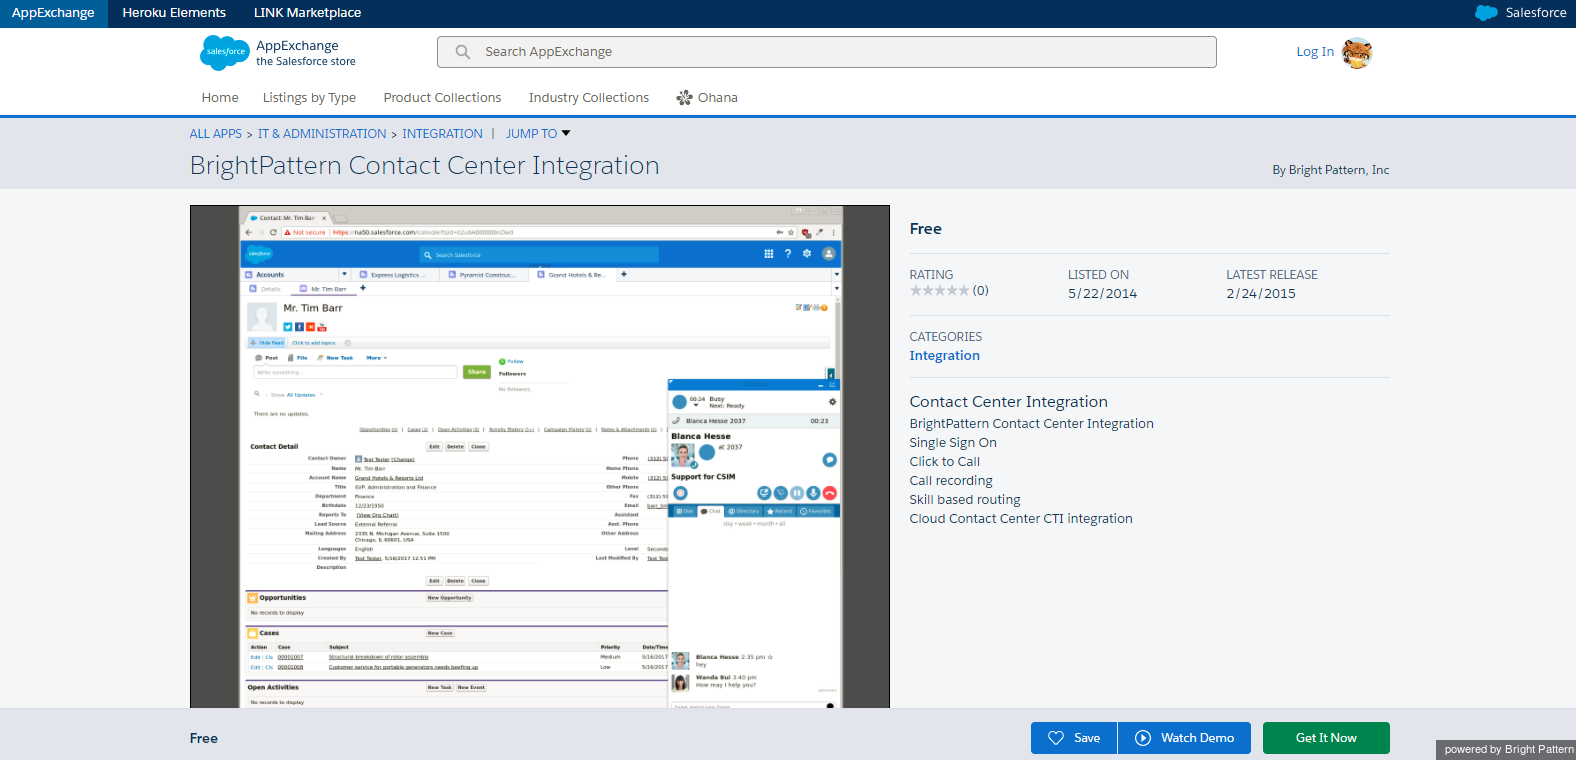Image resolution: width=1576 pixels, height=760 pixels.
Task: Click the ALL APPS breadcrumb
Action: pos(216,134)
